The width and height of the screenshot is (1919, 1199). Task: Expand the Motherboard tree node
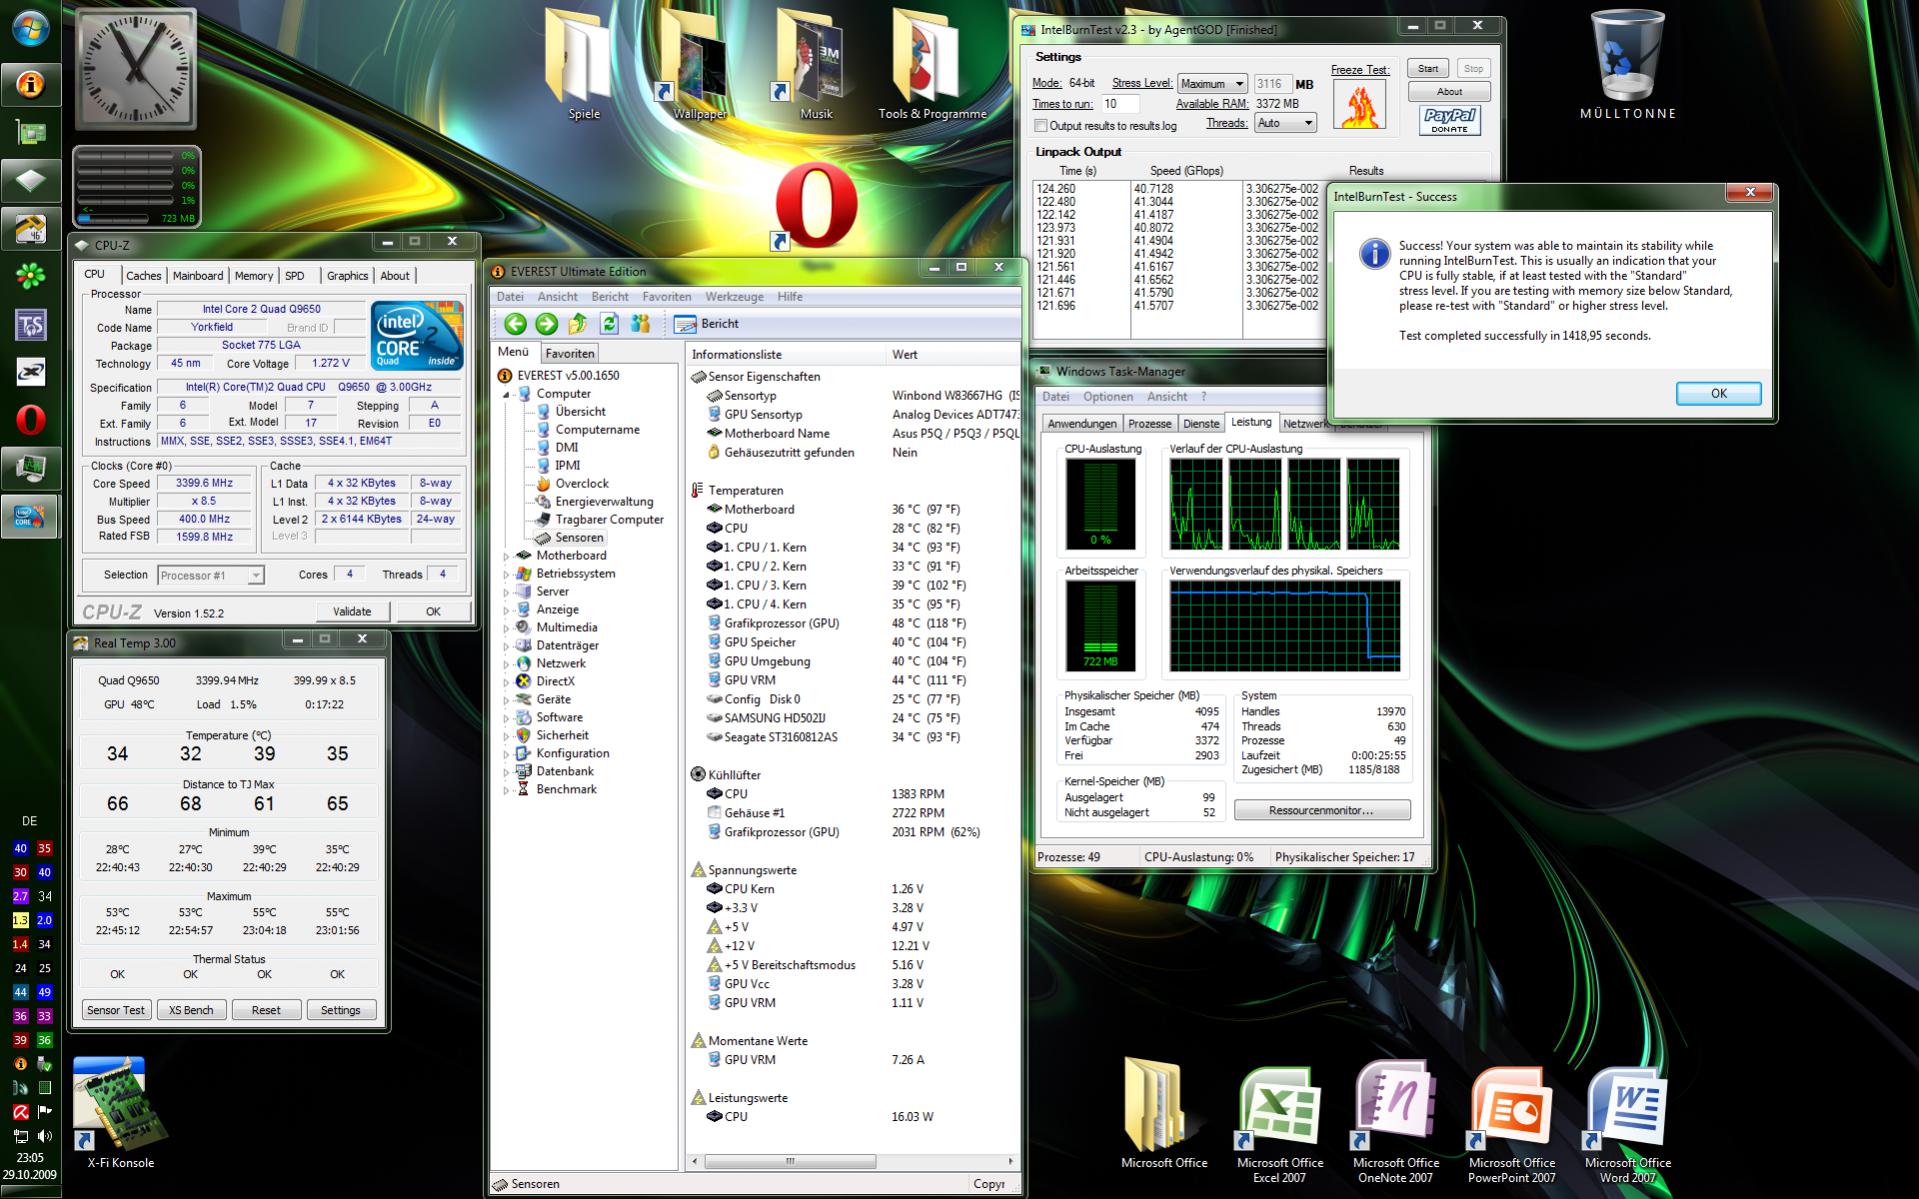[506, 556]
